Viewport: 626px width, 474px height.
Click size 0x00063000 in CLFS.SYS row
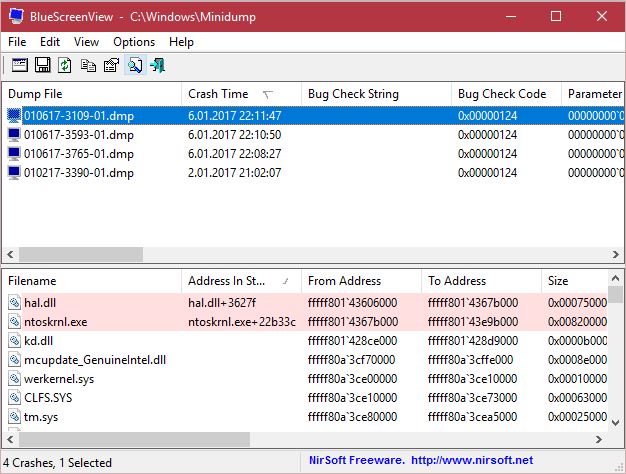click(577, 398)
